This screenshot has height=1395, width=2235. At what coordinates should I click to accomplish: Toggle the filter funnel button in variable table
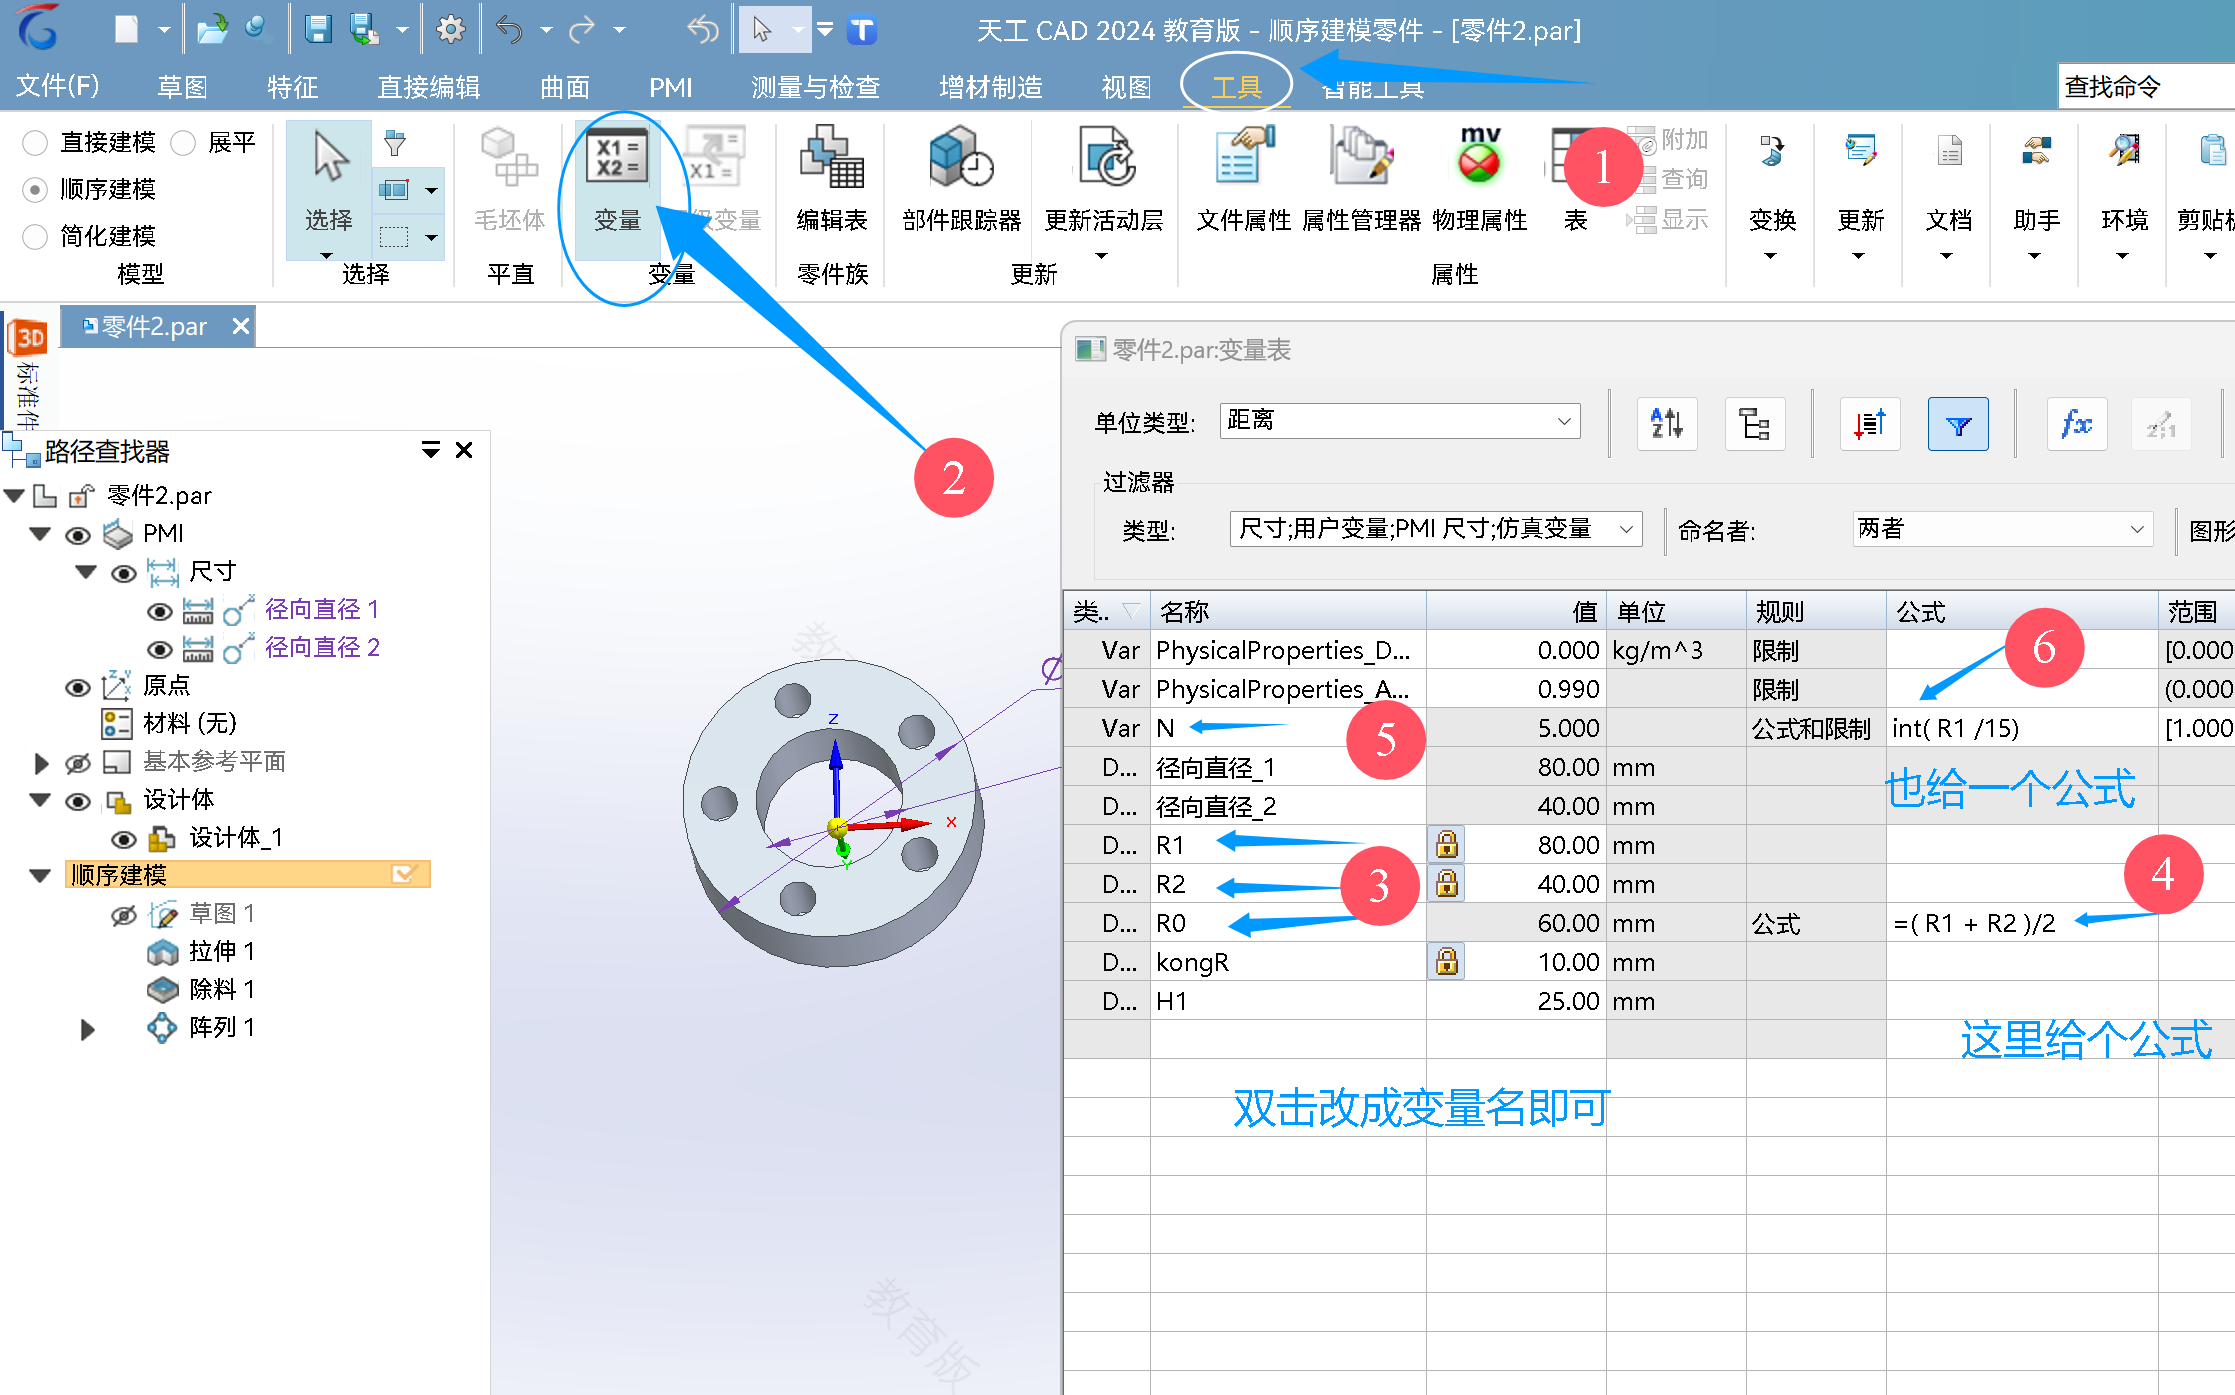1958,424
